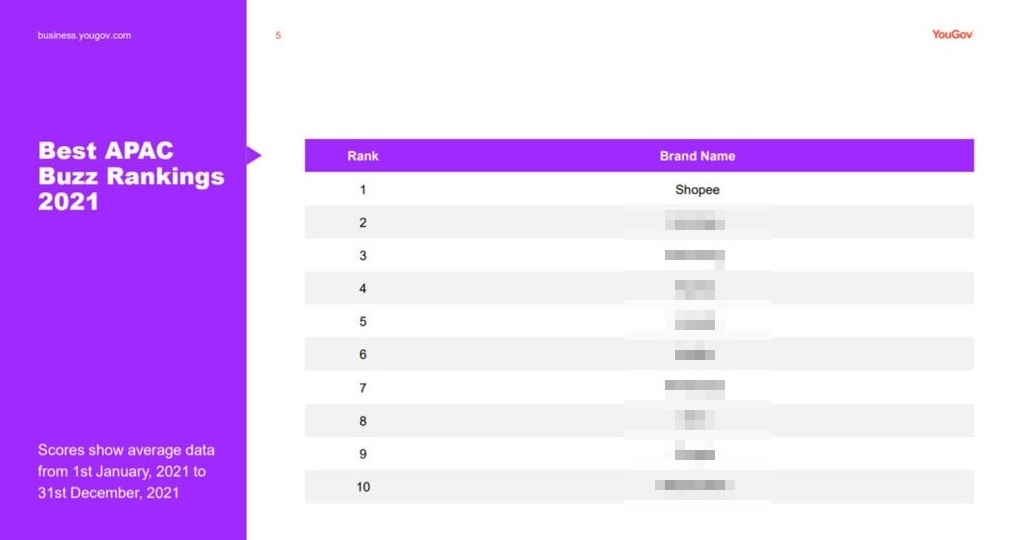
Task: Click the white triangle pointer beside the title
Action: pyautogui.click(x=254, y=155)
